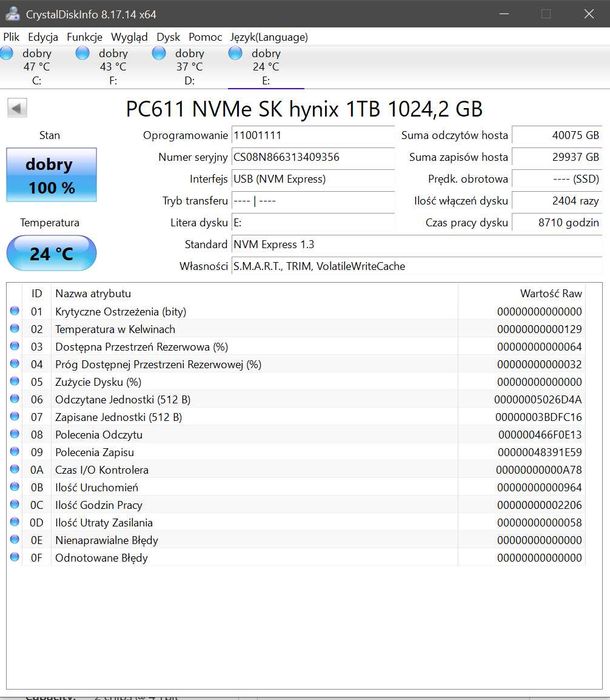The height and width of the screenshot is (700, 610).
Task: Click the previous disk arrow button
Action: [17, 108]
